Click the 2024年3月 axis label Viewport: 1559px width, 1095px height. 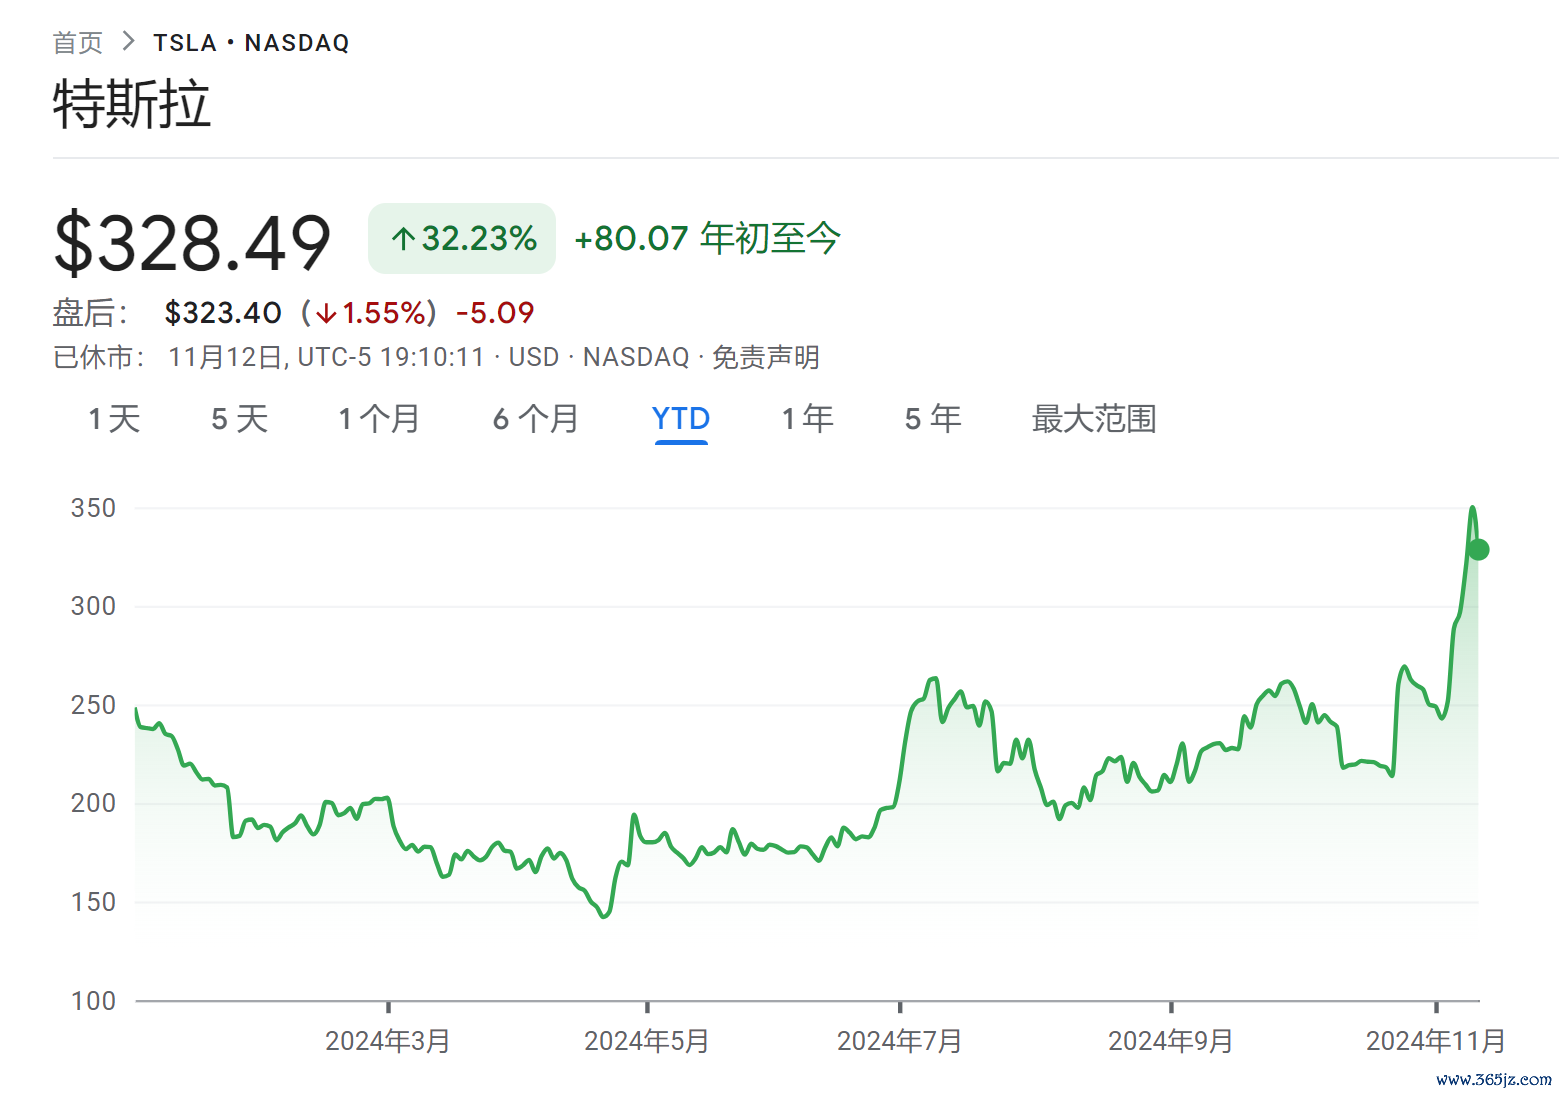(x=388, y=1042)
